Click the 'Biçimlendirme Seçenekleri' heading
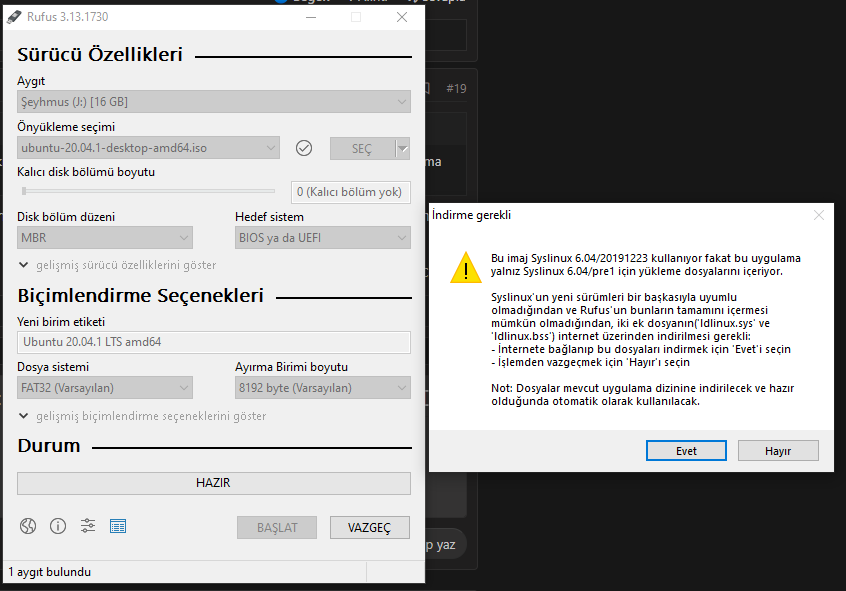 [140, 296]
